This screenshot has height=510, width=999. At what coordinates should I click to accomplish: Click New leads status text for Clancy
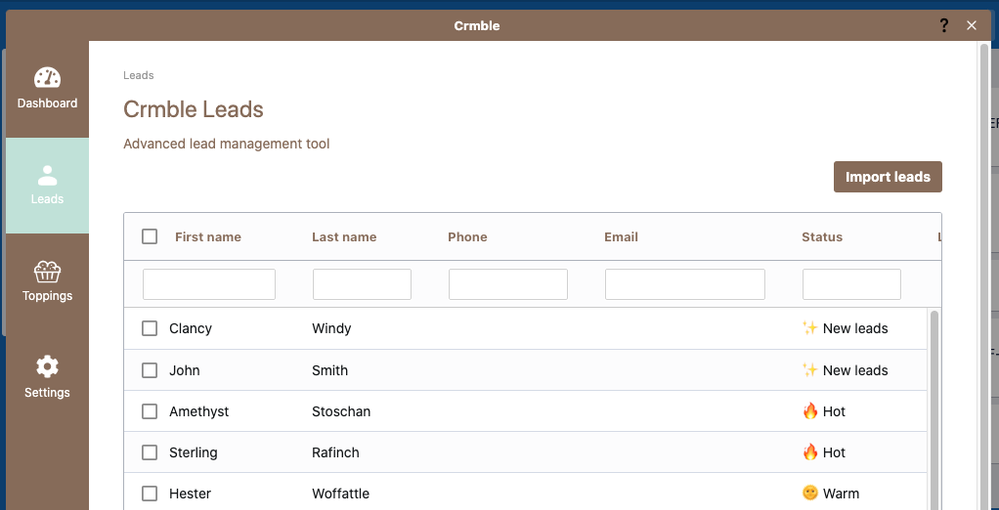point(855,328)
